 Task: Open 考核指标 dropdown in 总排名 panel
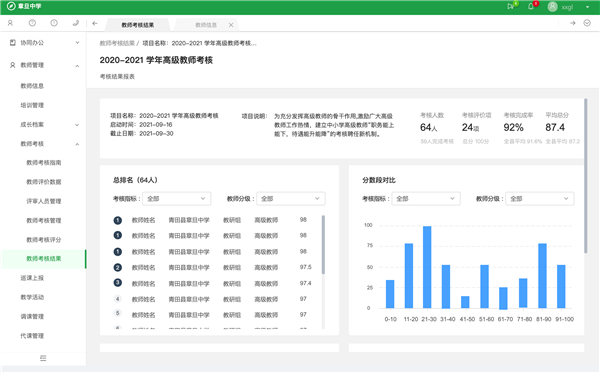[176, 199]
